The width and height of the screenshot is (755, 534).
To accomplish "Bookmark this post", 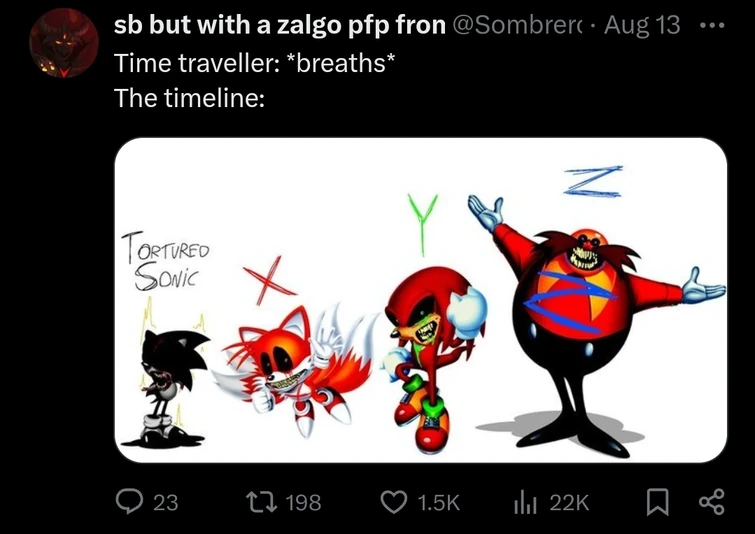I will click(658, 502).
